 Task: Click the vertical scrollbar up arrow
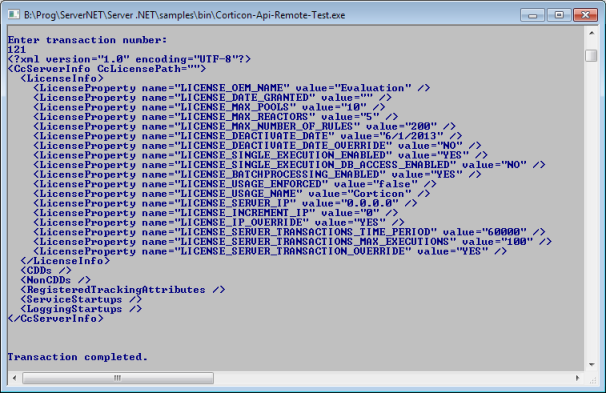(591, 34)
